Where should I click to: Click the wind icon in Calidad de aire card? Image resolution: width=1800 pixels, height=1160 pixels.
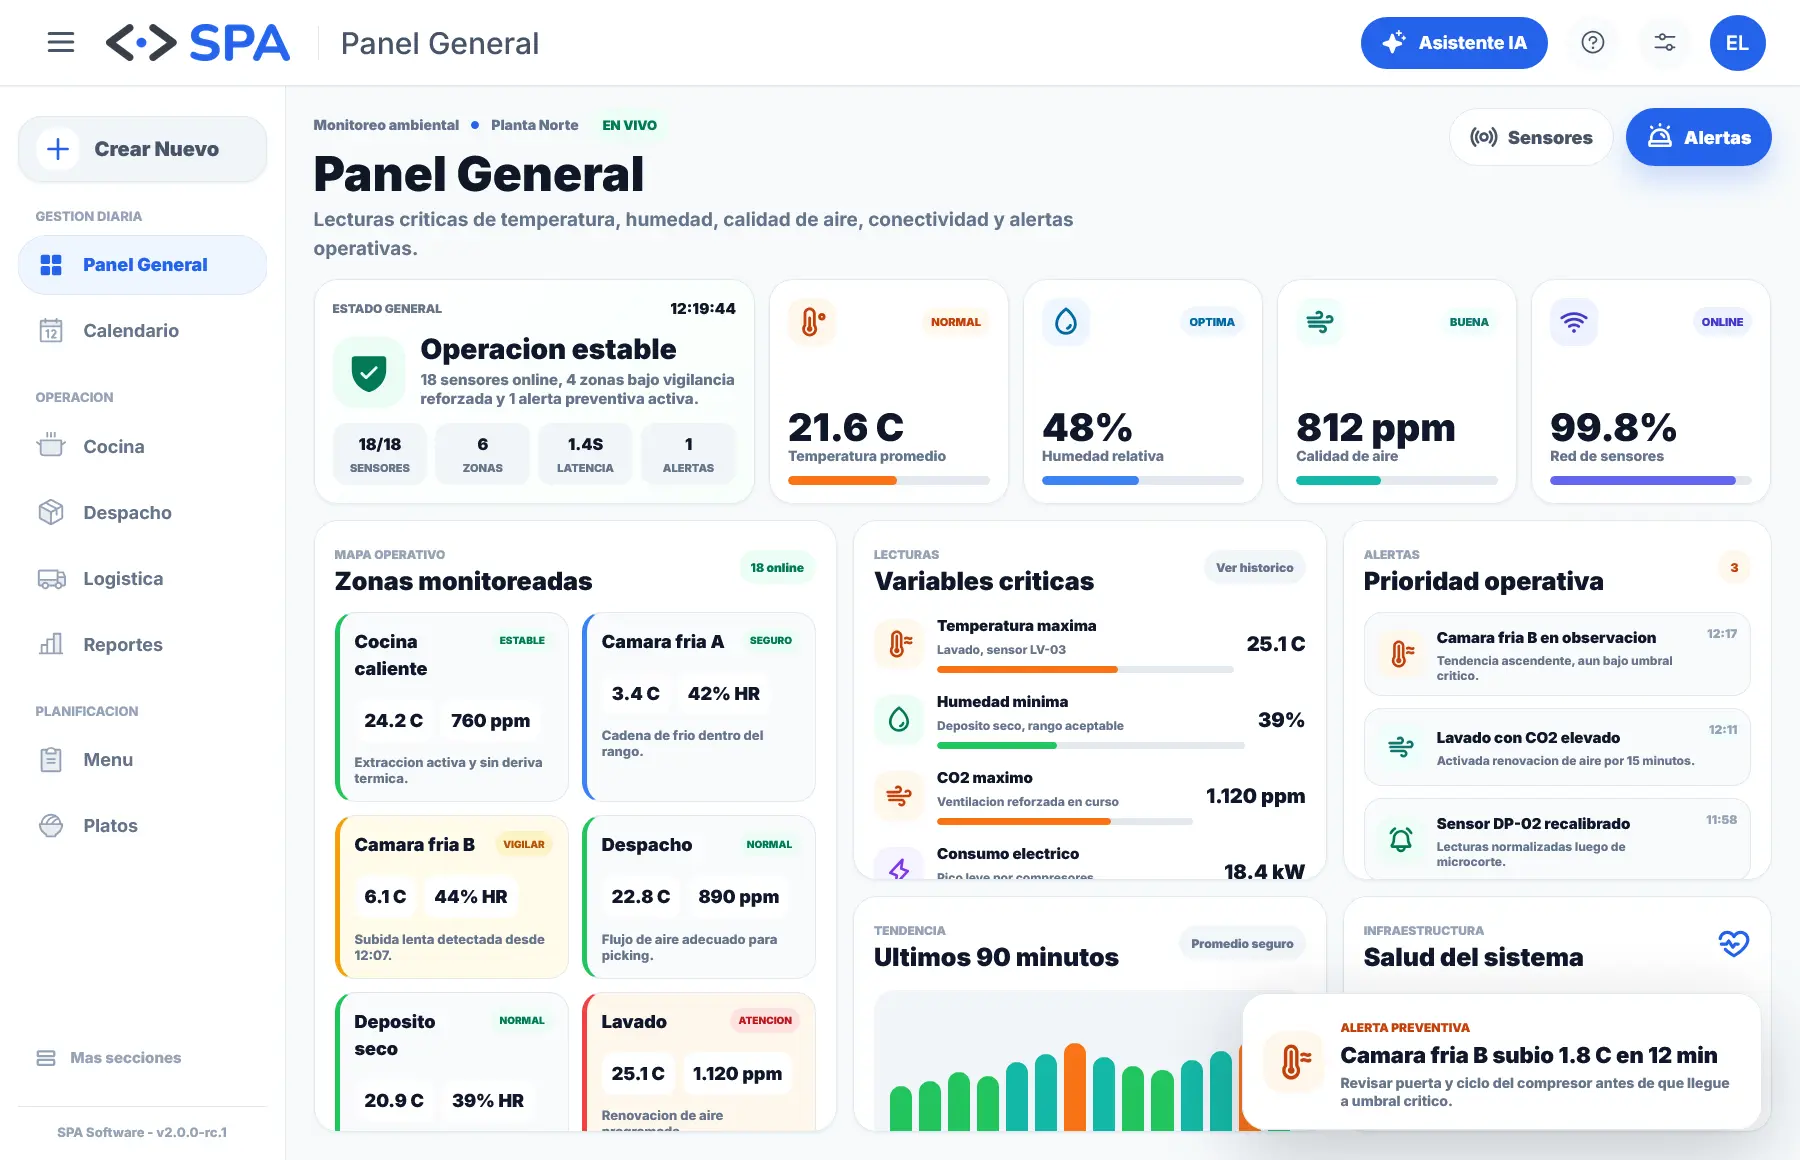[x=1320, y=322]
